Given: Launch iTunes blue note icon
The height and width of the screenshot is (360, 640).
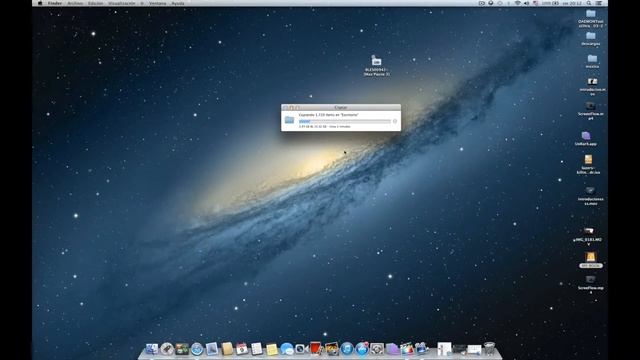Looking at the screenshot, I should [x=347, y=349].
